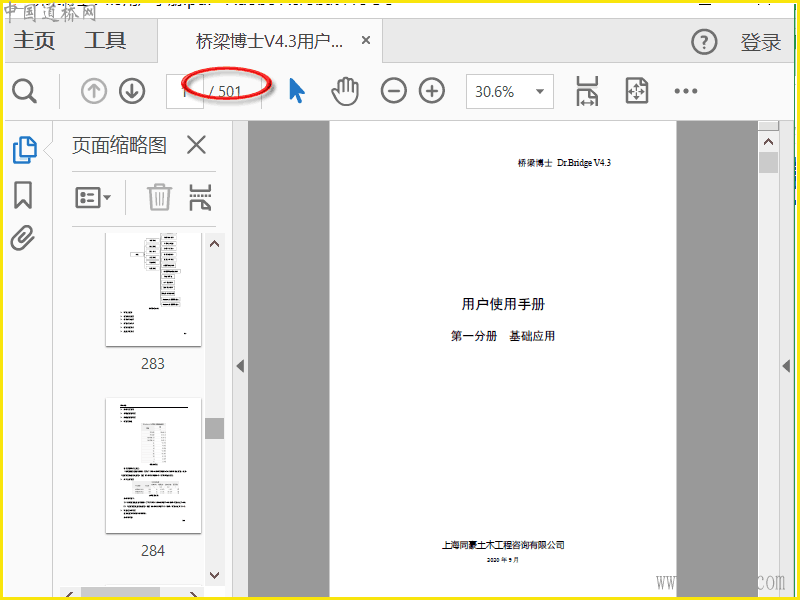800x600 pixels.
Task: Select the arrow selection tool
Action: (x=296, y=91)
